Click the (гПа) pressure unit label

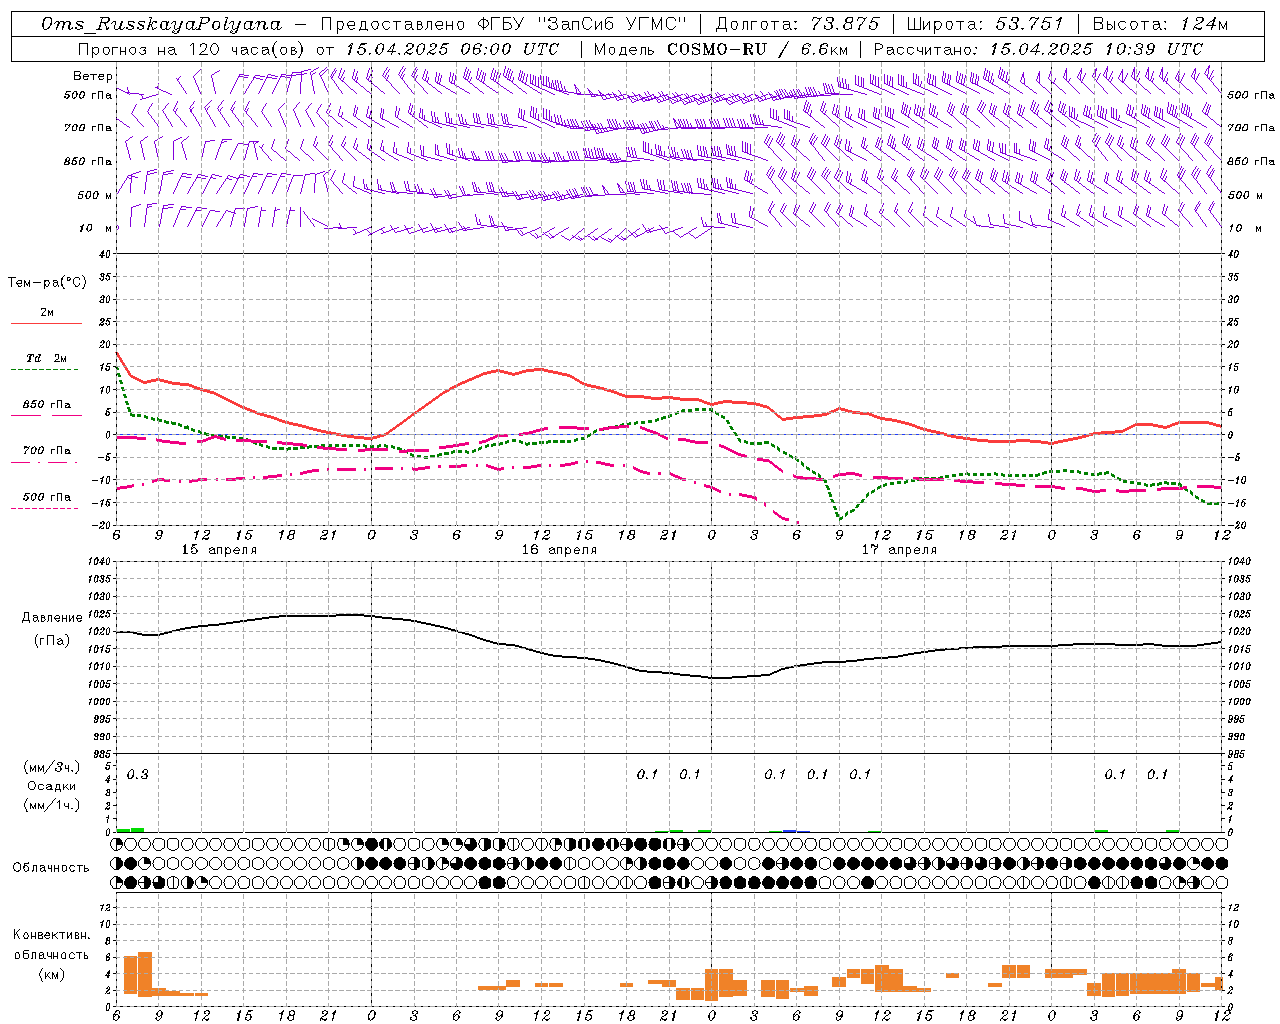tap(52, 640)
